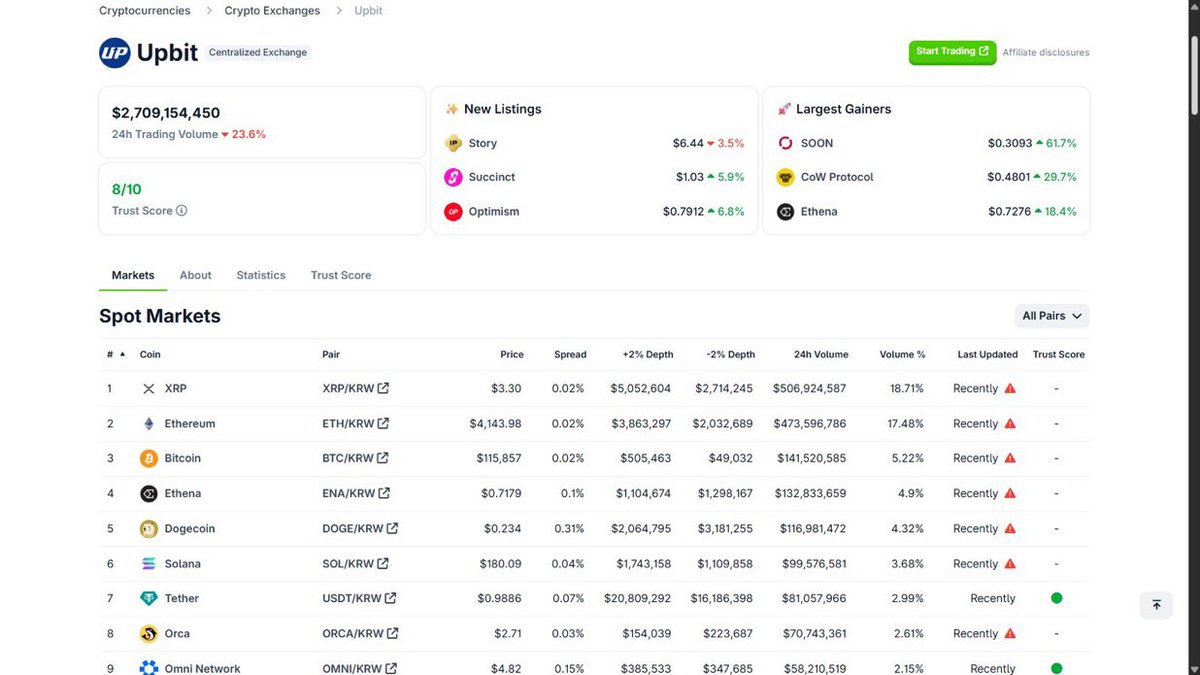
Task: Click the SOON coin icon
Action: (785, 143)
